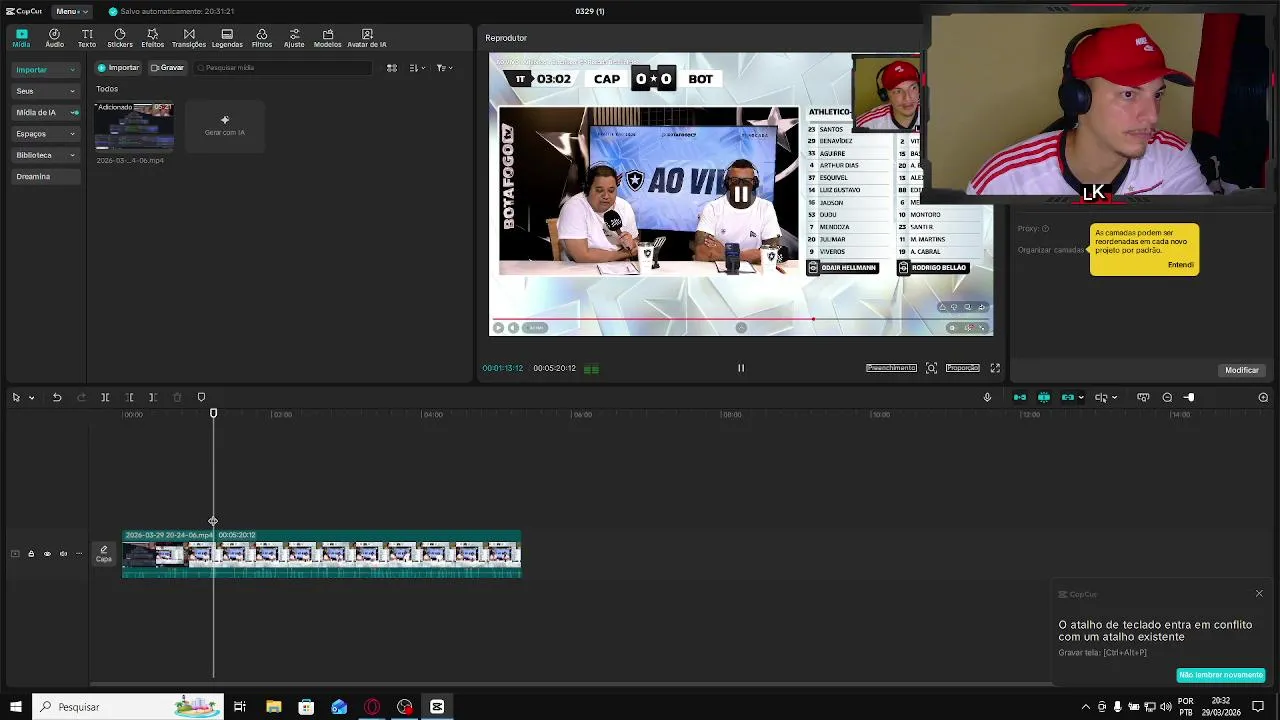
Task: Focus the Pesquisar mídia search field
Action: (x=282, y=68)
